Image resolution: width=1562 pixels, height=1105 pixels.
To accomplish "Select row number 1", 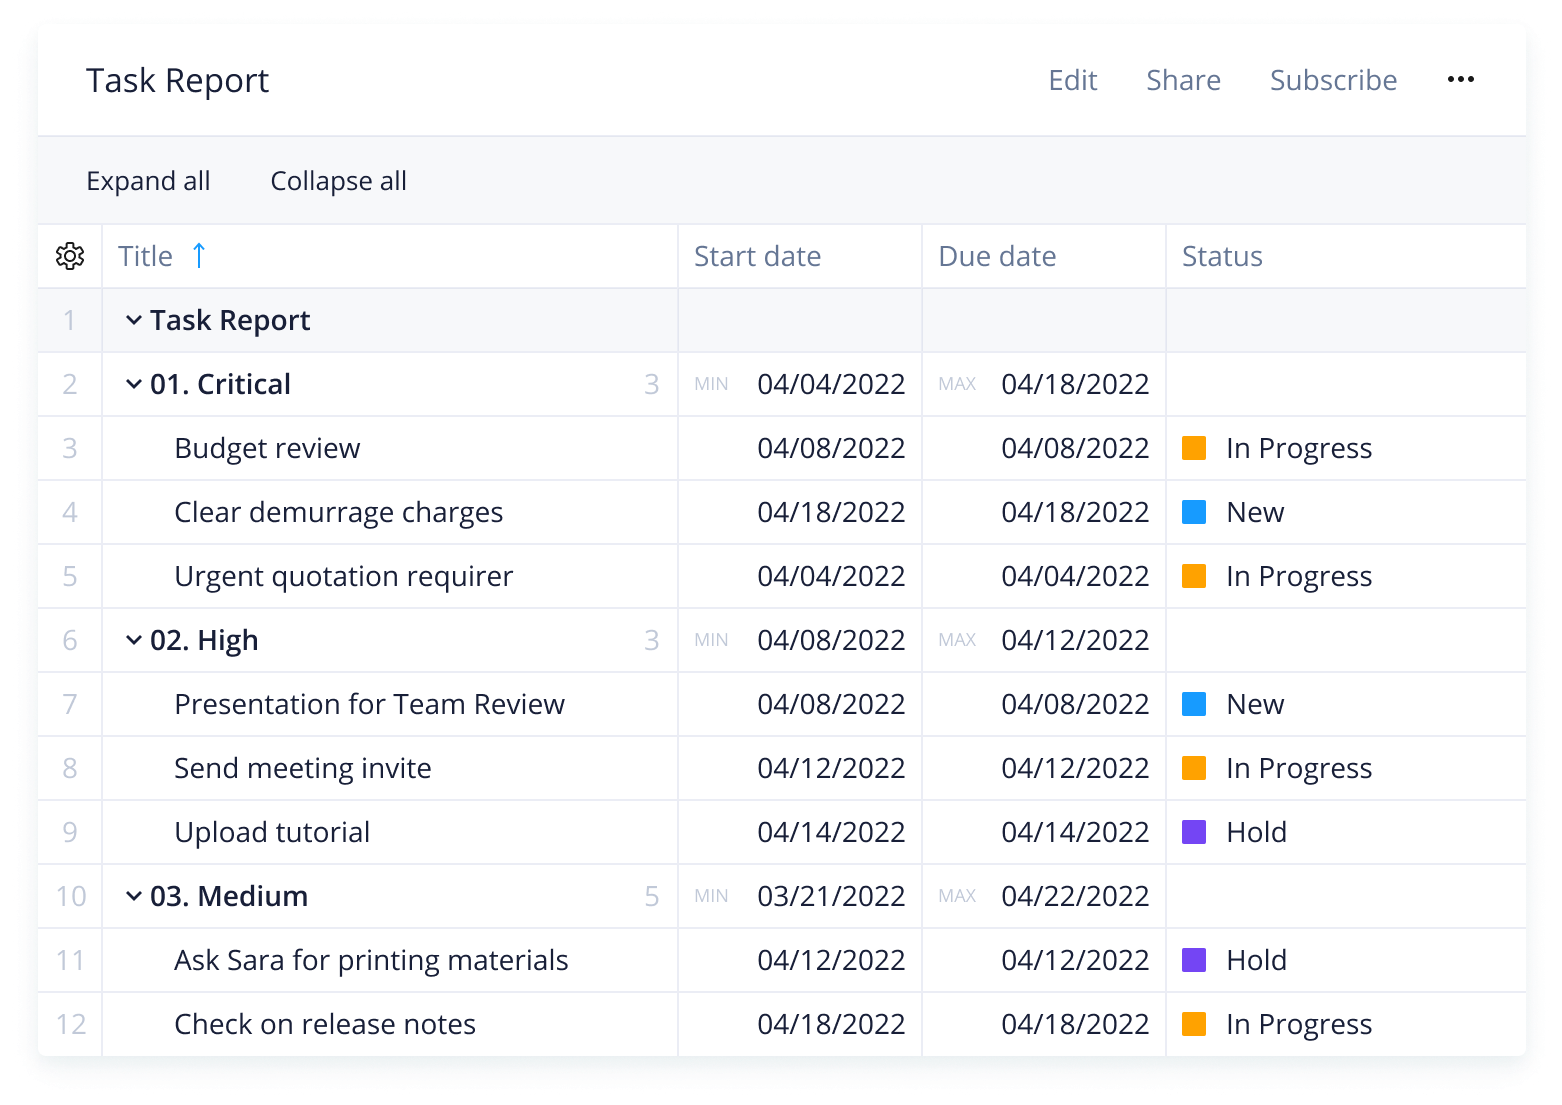I will 70,320.
